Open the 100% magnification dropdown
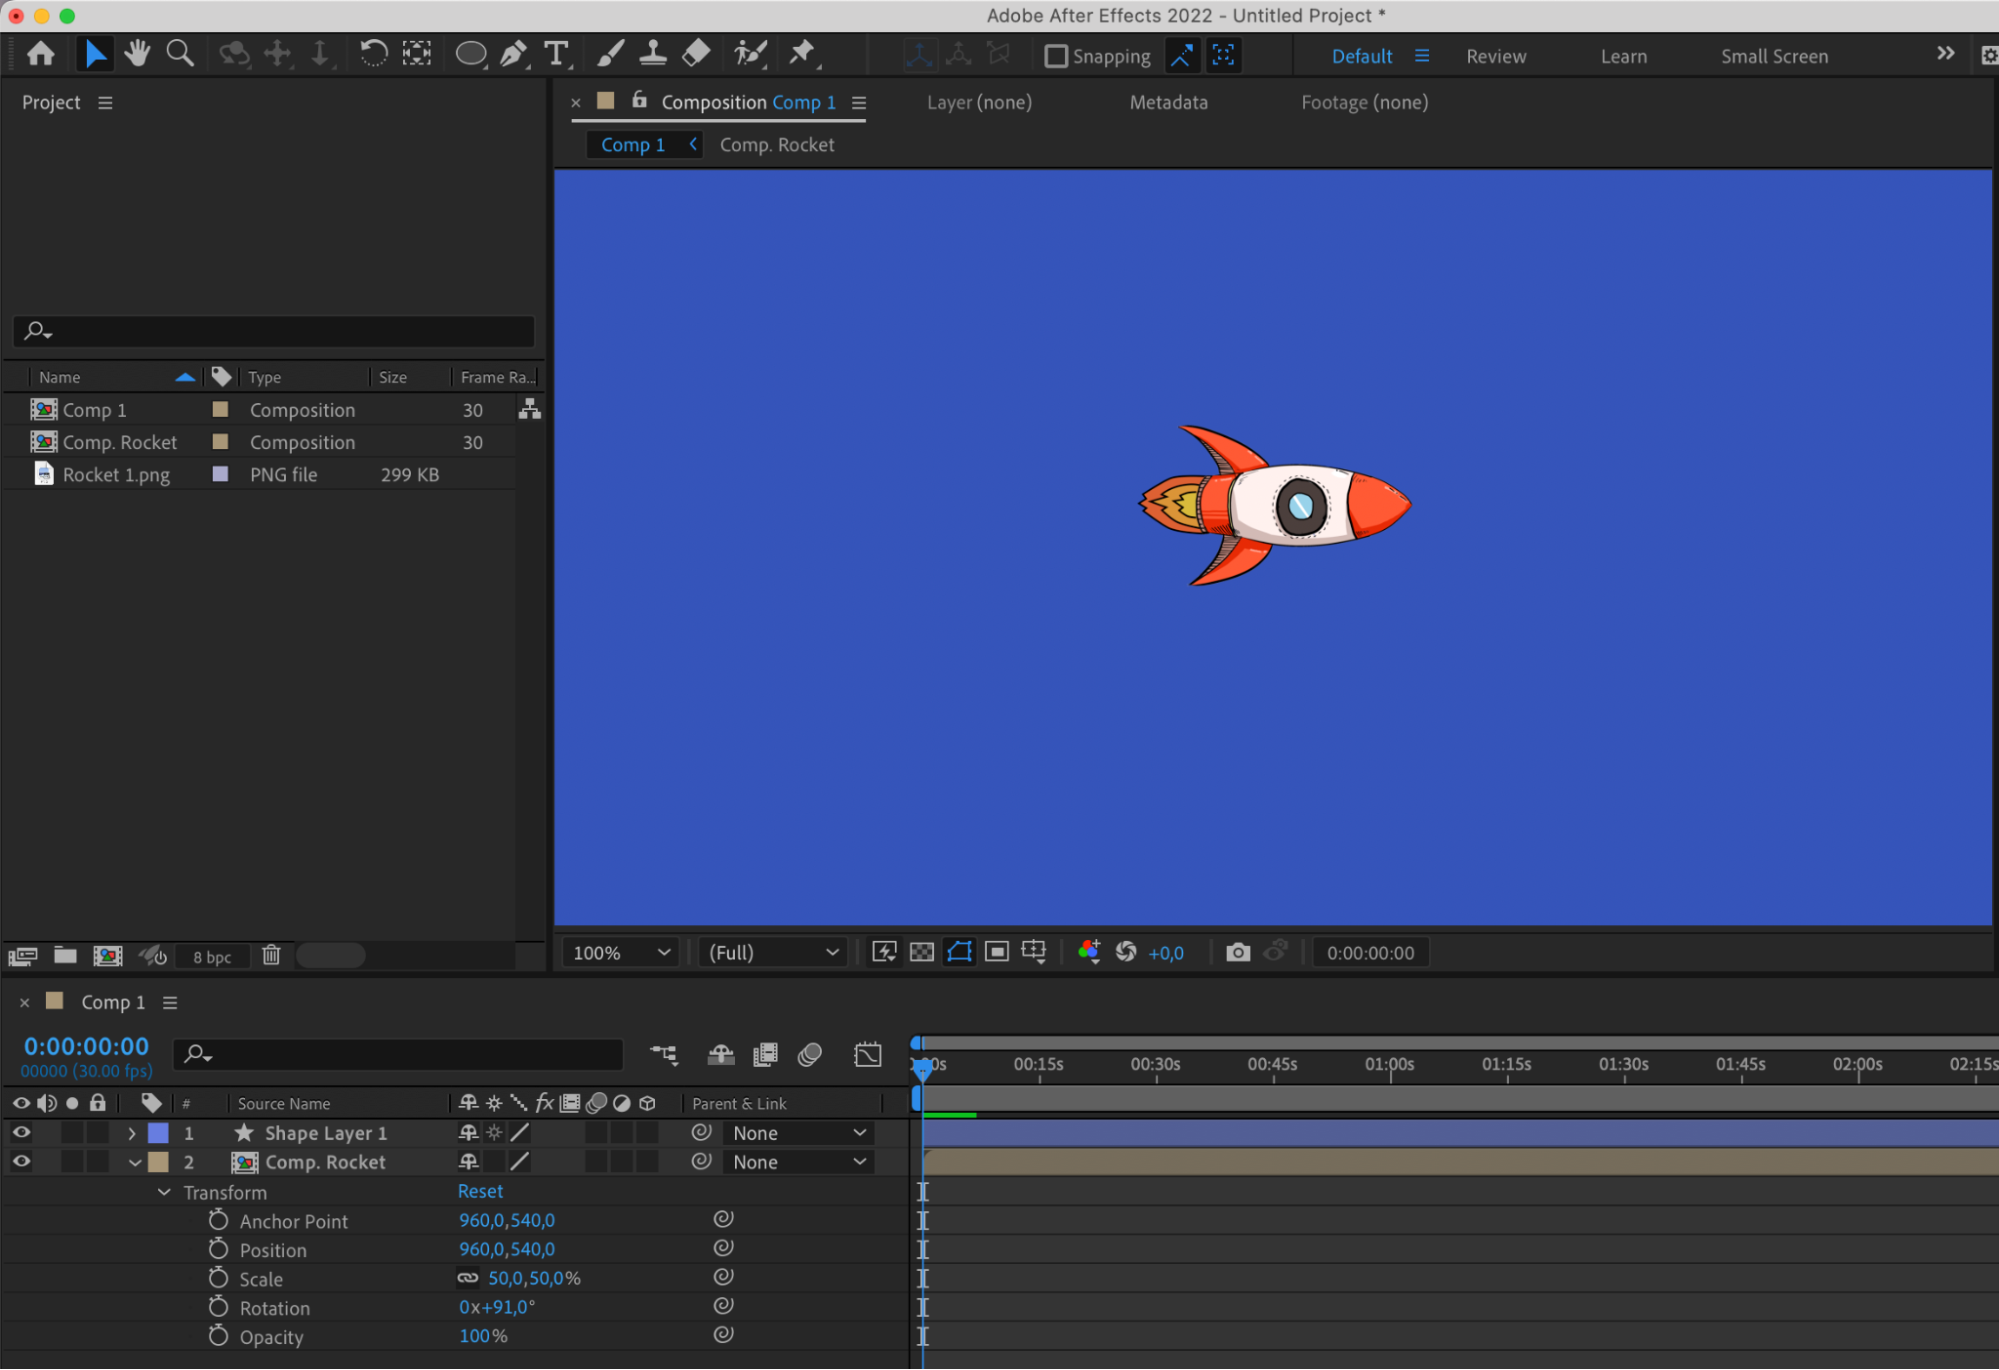The image size is (1999, 1370). tap(621, 952)
